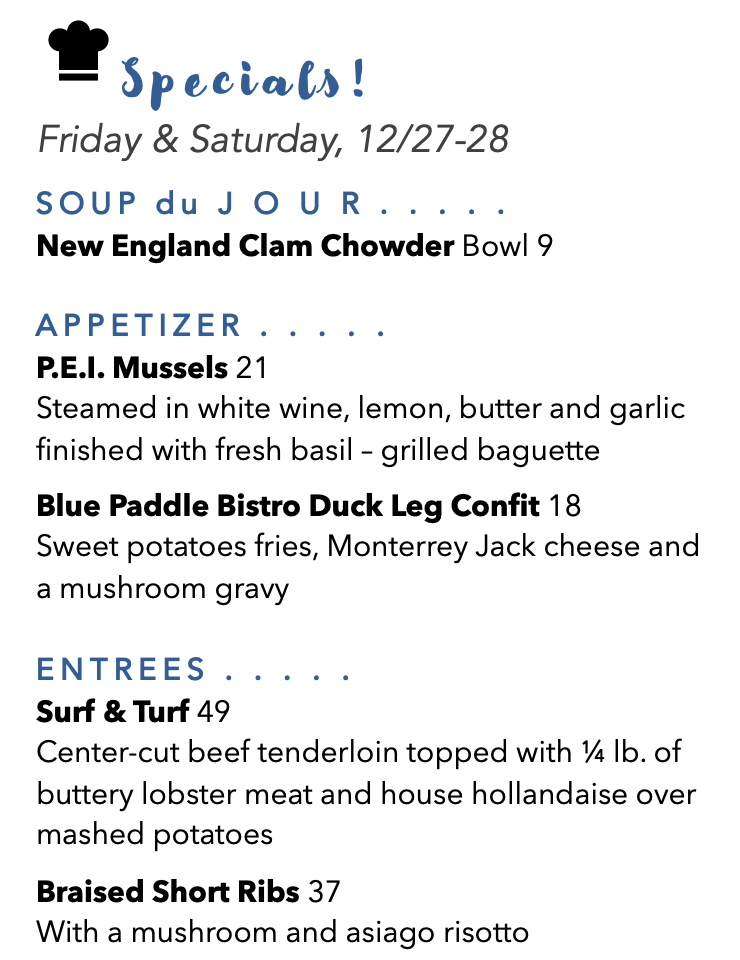Select the Surf & Turf item title
740x960 pixels.
(113, 711)
